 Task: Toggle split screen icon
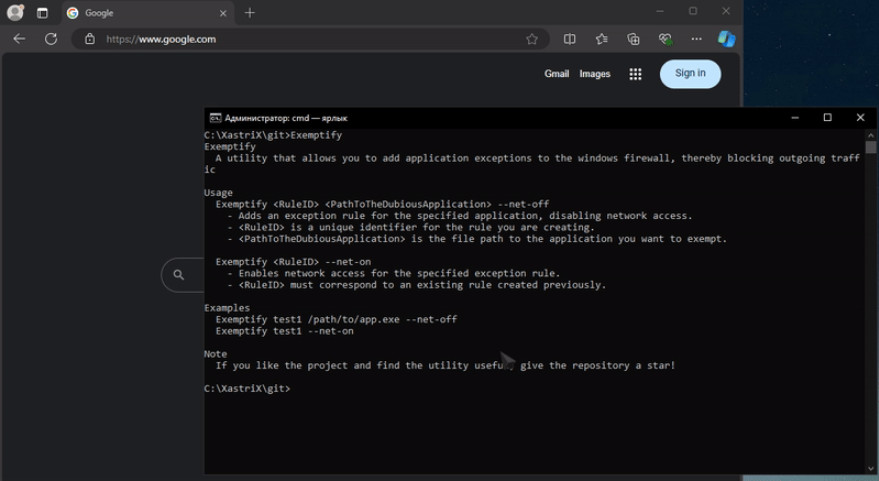[570, 39]
